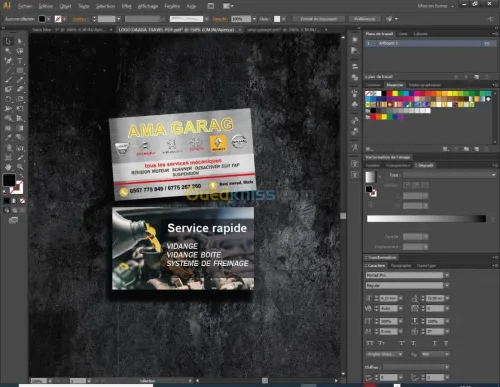
Task: Select the Lasso tool
Action: (x=20, y=51)
